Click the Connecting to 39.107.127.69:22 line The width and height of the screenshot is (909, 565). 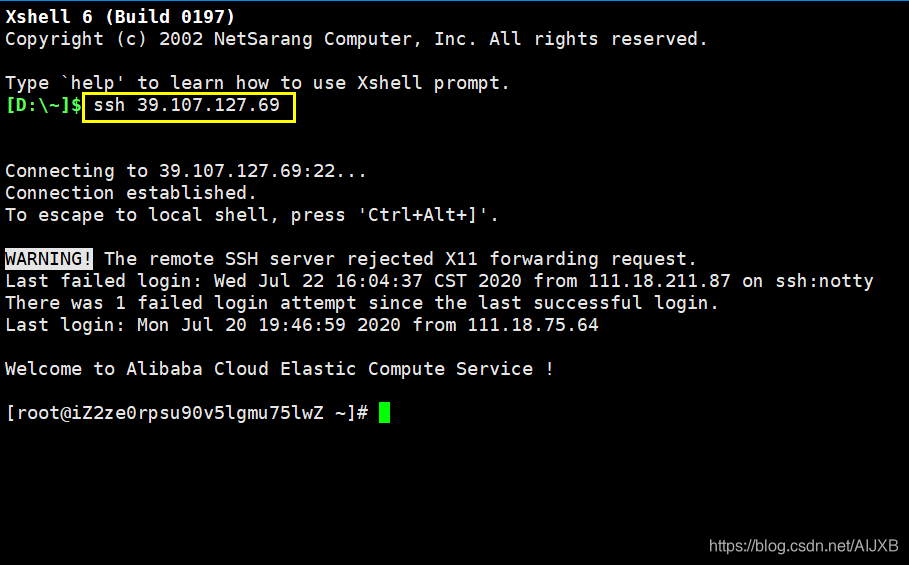pyautogui.click(x=186, y=171)
